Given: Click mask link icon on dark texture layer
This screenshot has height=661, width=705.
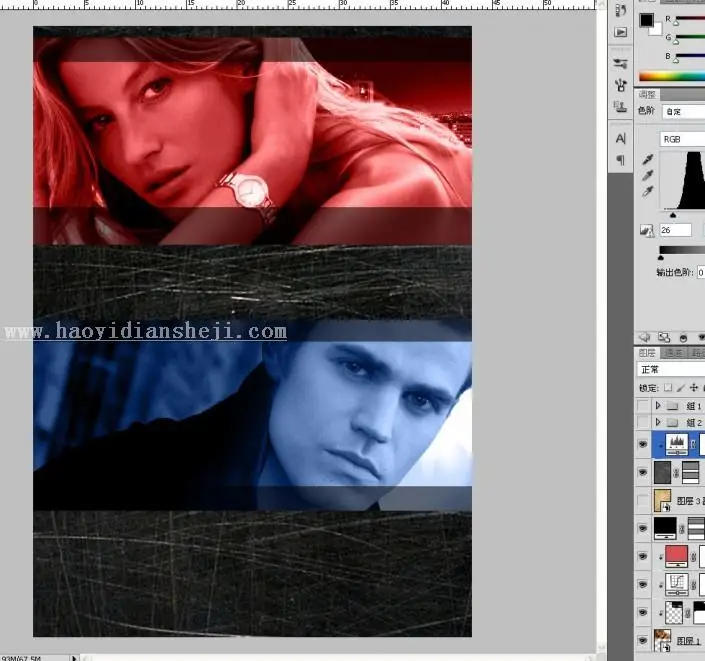Looking at the screenshot, I should tap(676, 473).
